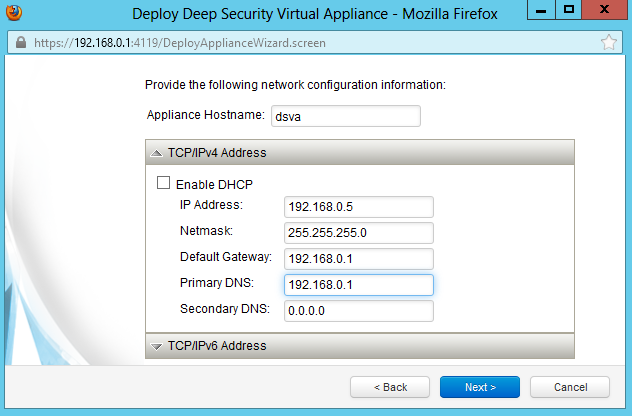Click the padlock site security icon
Image resolution: width=632 pixels, height=416 pixels.
tap(20, 44)
